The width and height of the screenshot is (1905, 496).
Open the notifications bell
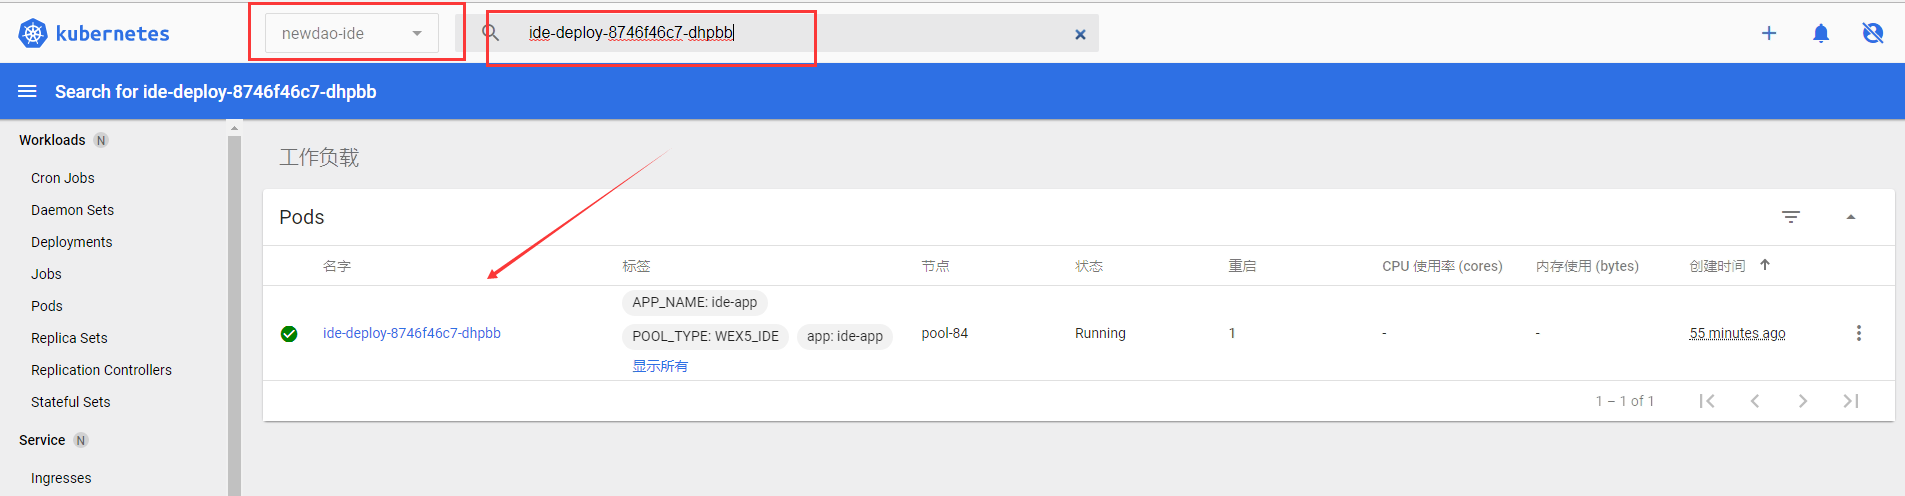point(1820,33)
